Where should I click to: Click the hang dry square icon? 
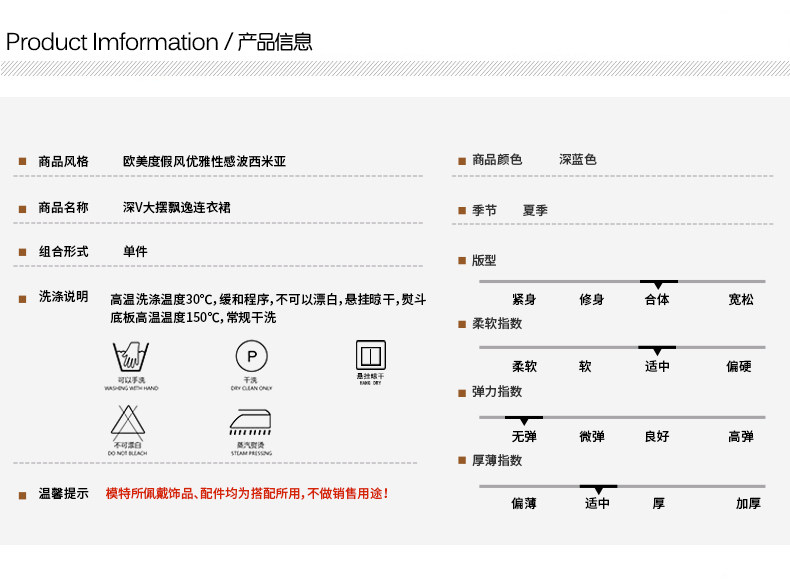point(371,355)
